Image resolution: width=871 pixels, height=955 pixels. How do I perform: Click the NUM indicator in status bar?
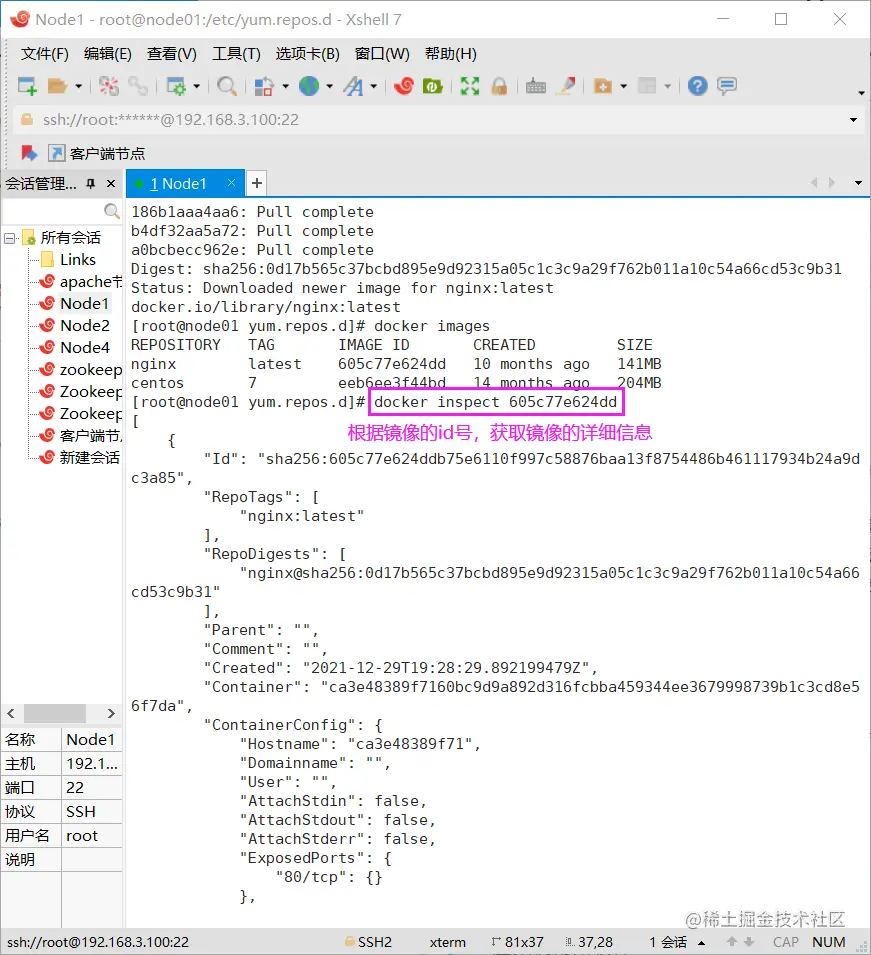coord(828,942)
